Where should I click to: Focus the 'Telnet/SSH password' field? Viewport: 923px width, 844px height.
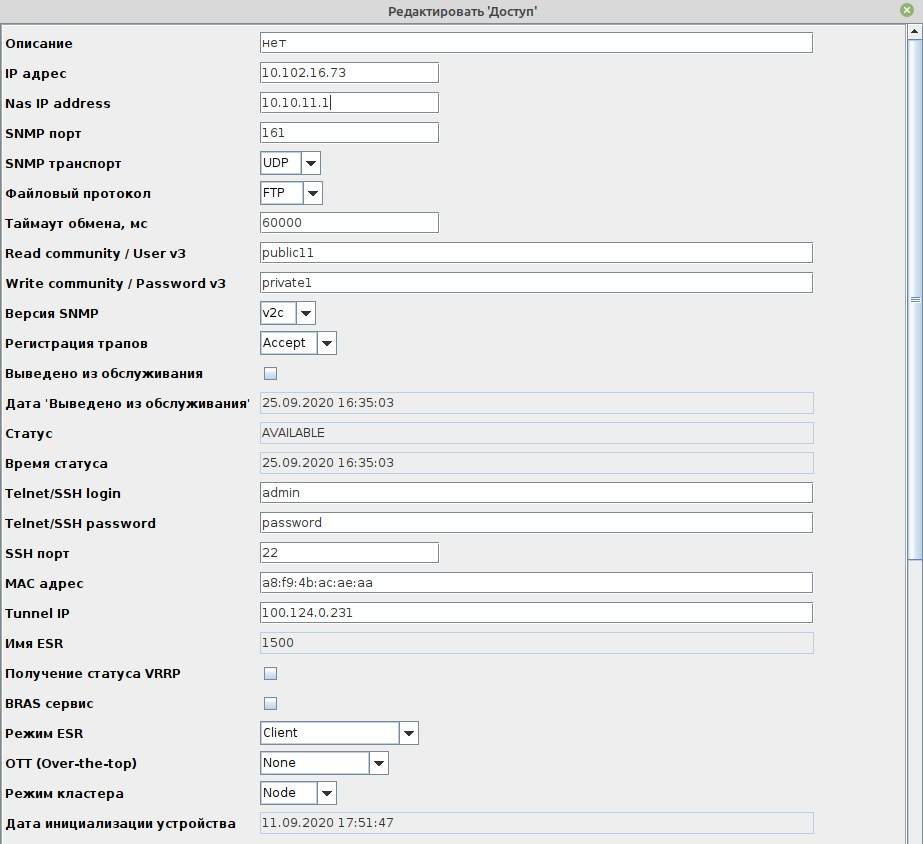point(535,523)
